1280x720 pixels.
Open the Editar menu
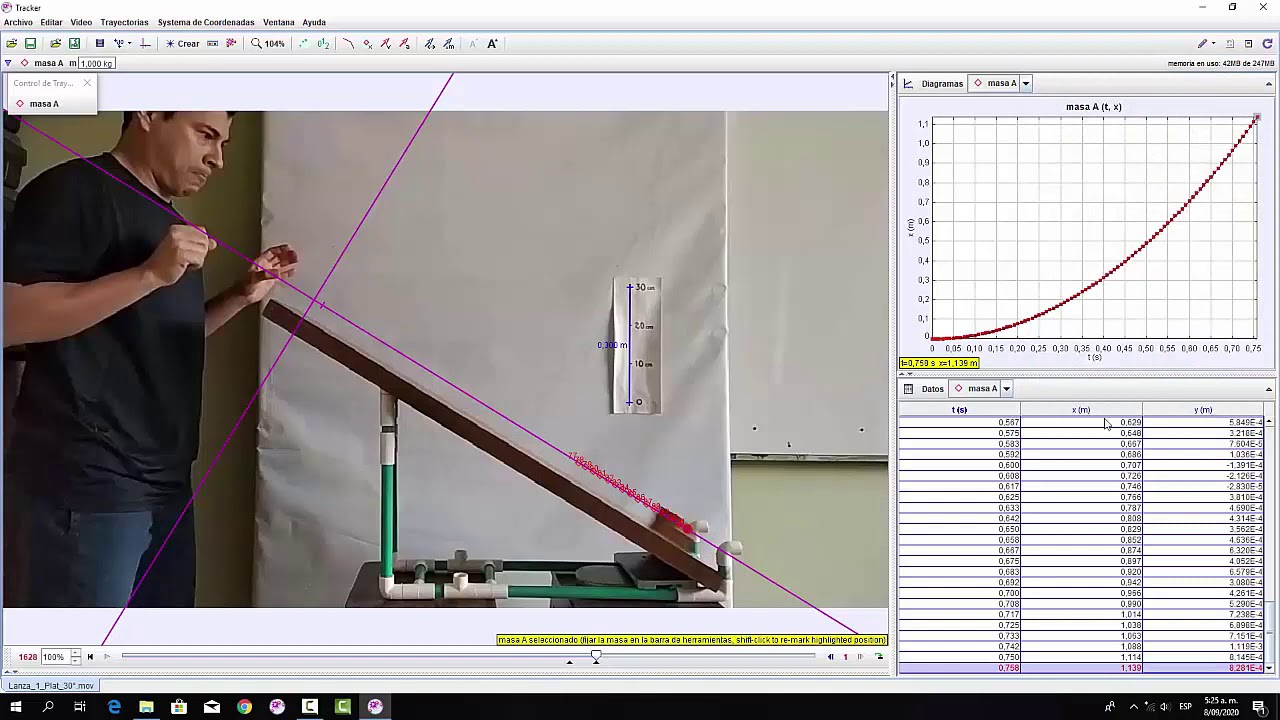(x=51, y=22)
